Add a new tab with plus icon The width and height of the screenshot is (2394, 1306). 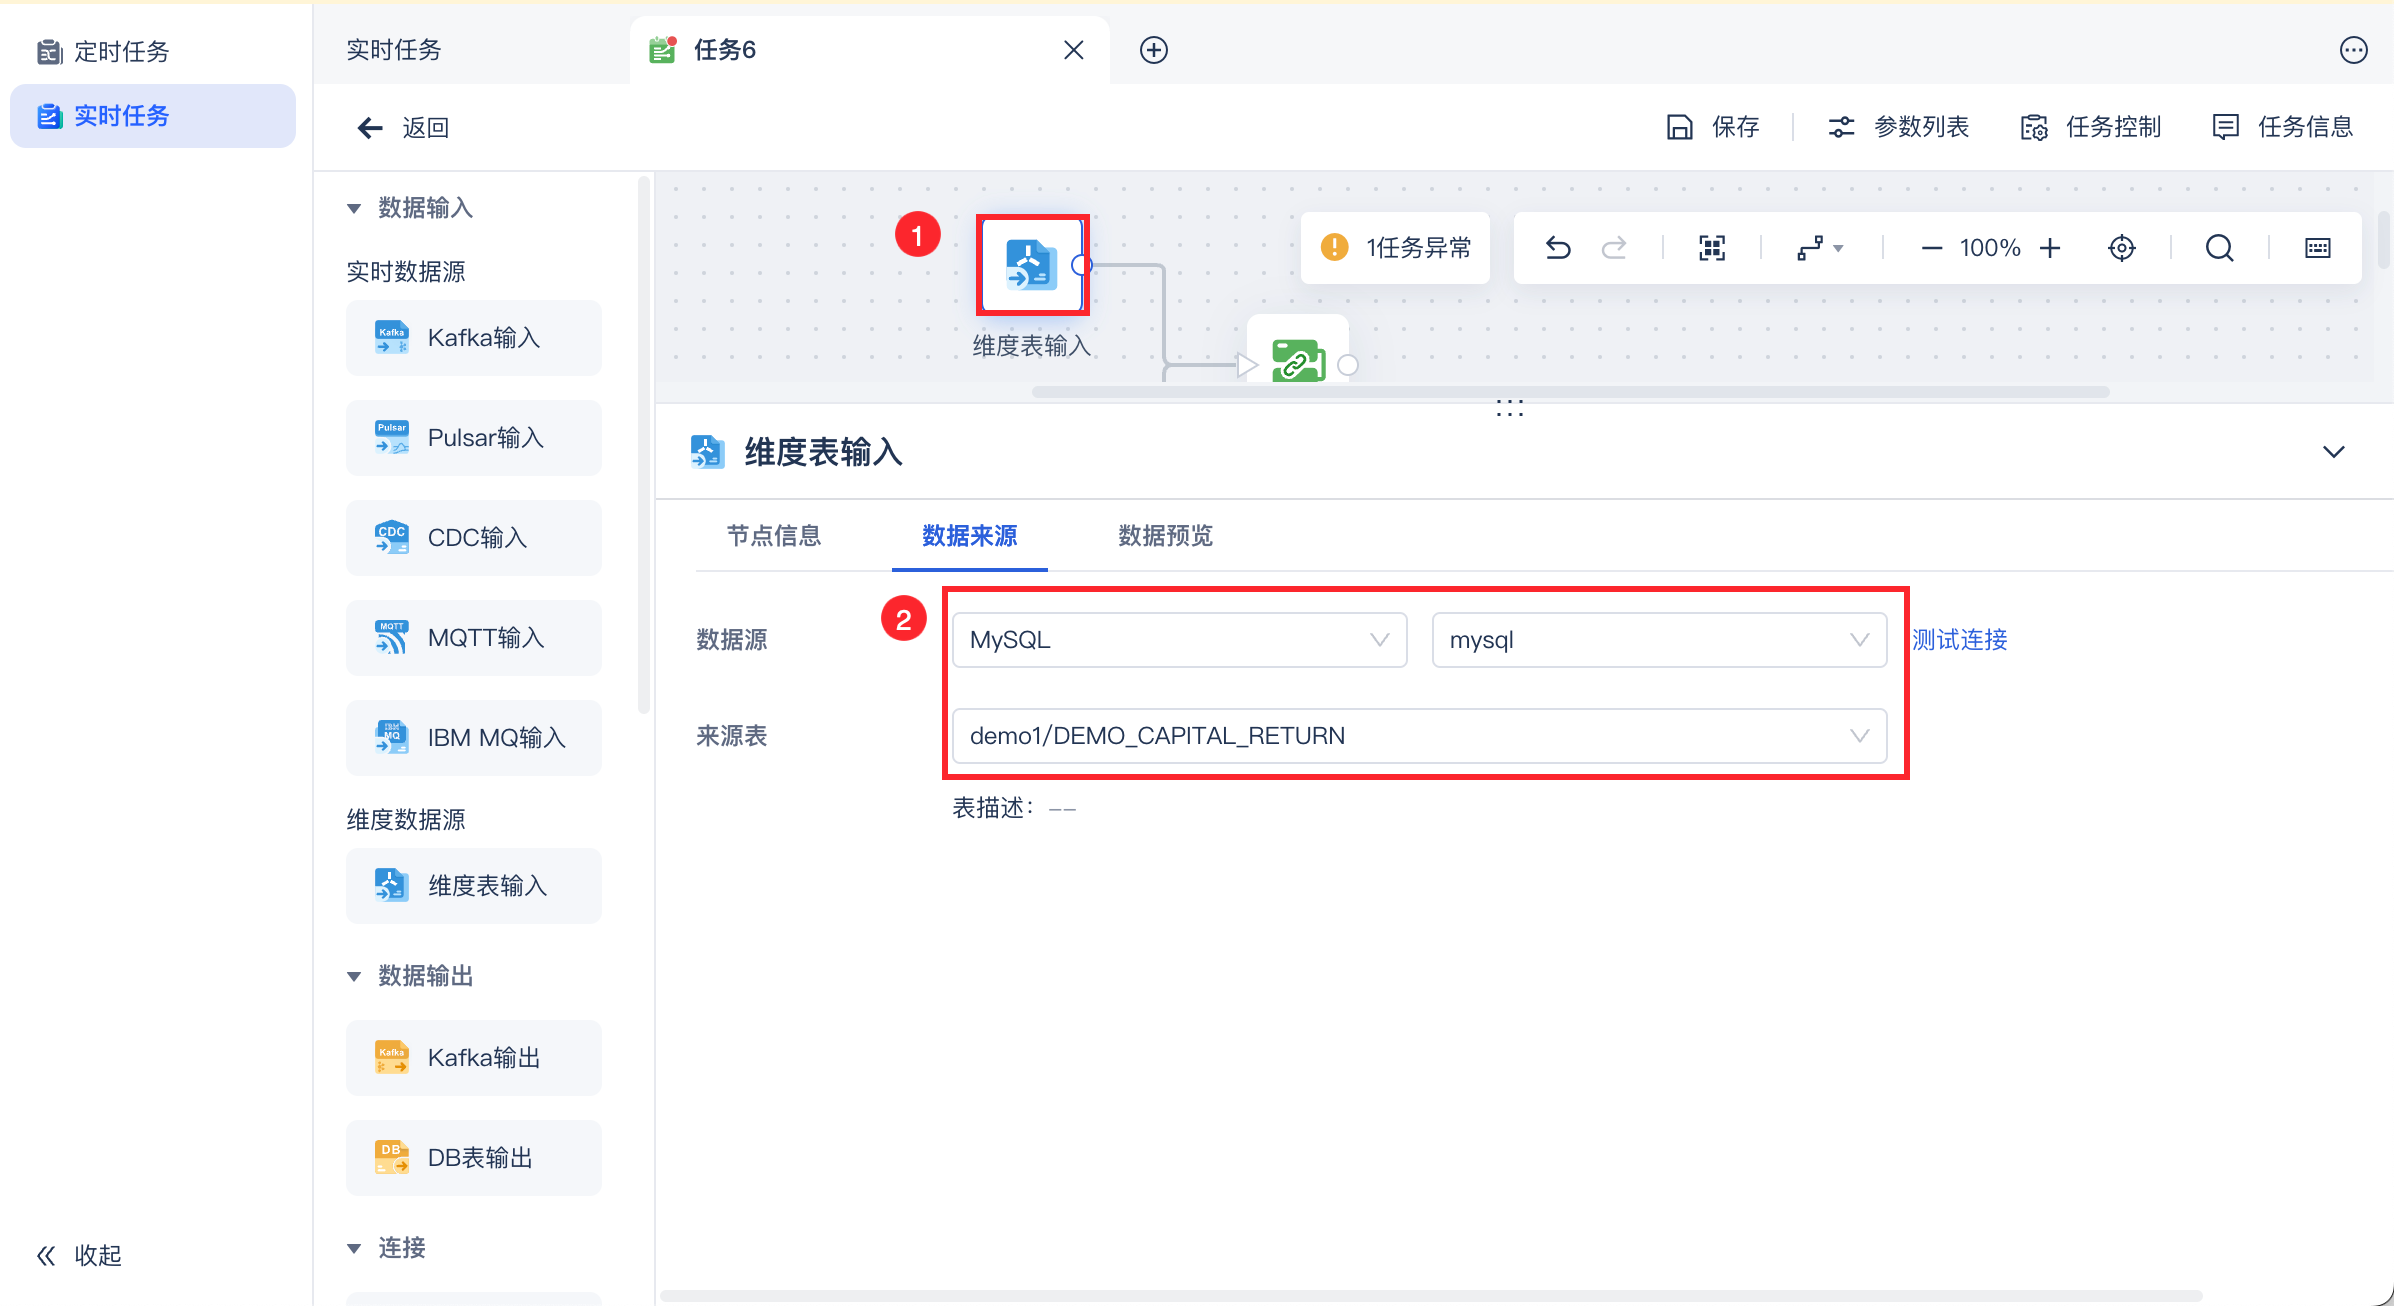(1154, 50)
